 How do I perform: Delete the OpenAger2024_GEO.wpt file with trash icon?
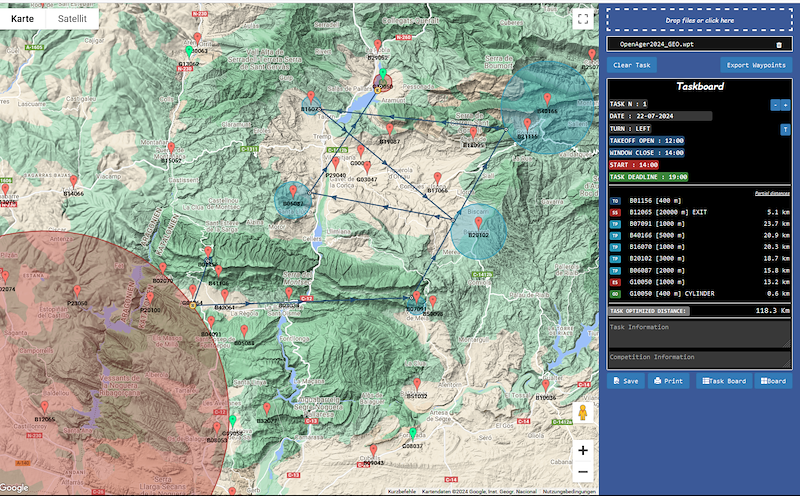tap(779, 45)
